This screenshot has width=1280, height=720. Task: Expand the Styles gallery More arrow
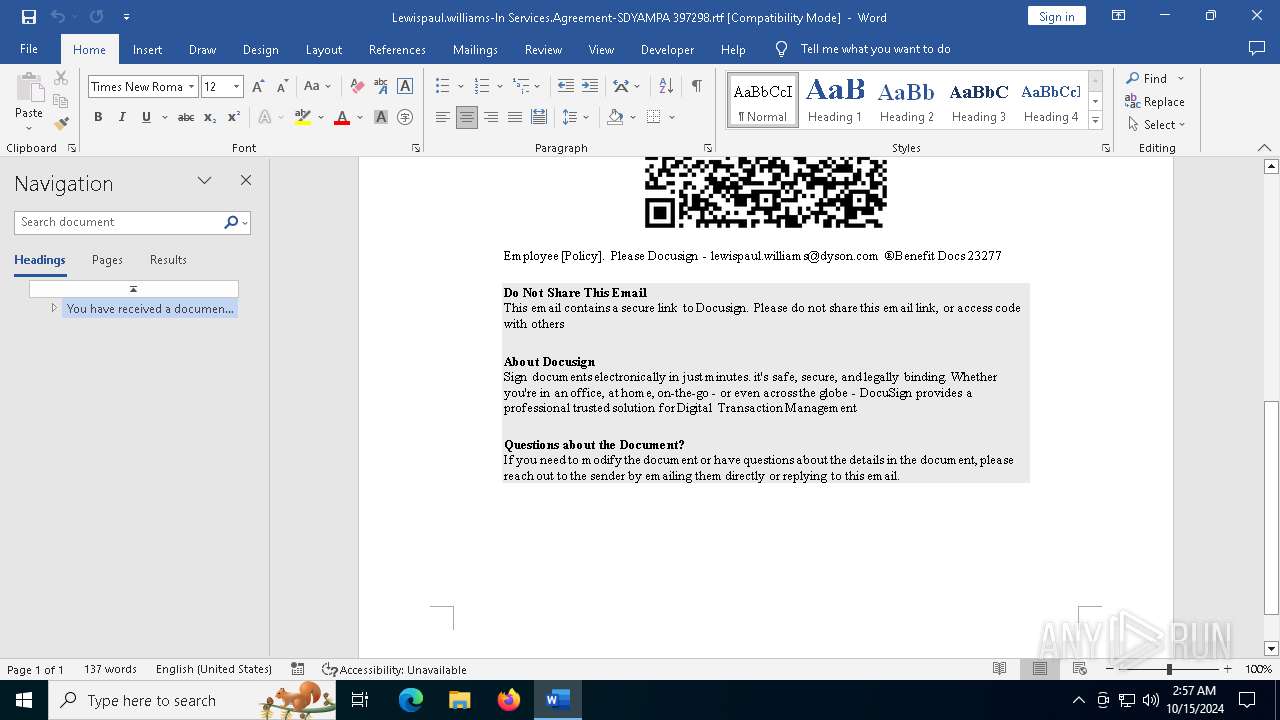[1095, 121]
